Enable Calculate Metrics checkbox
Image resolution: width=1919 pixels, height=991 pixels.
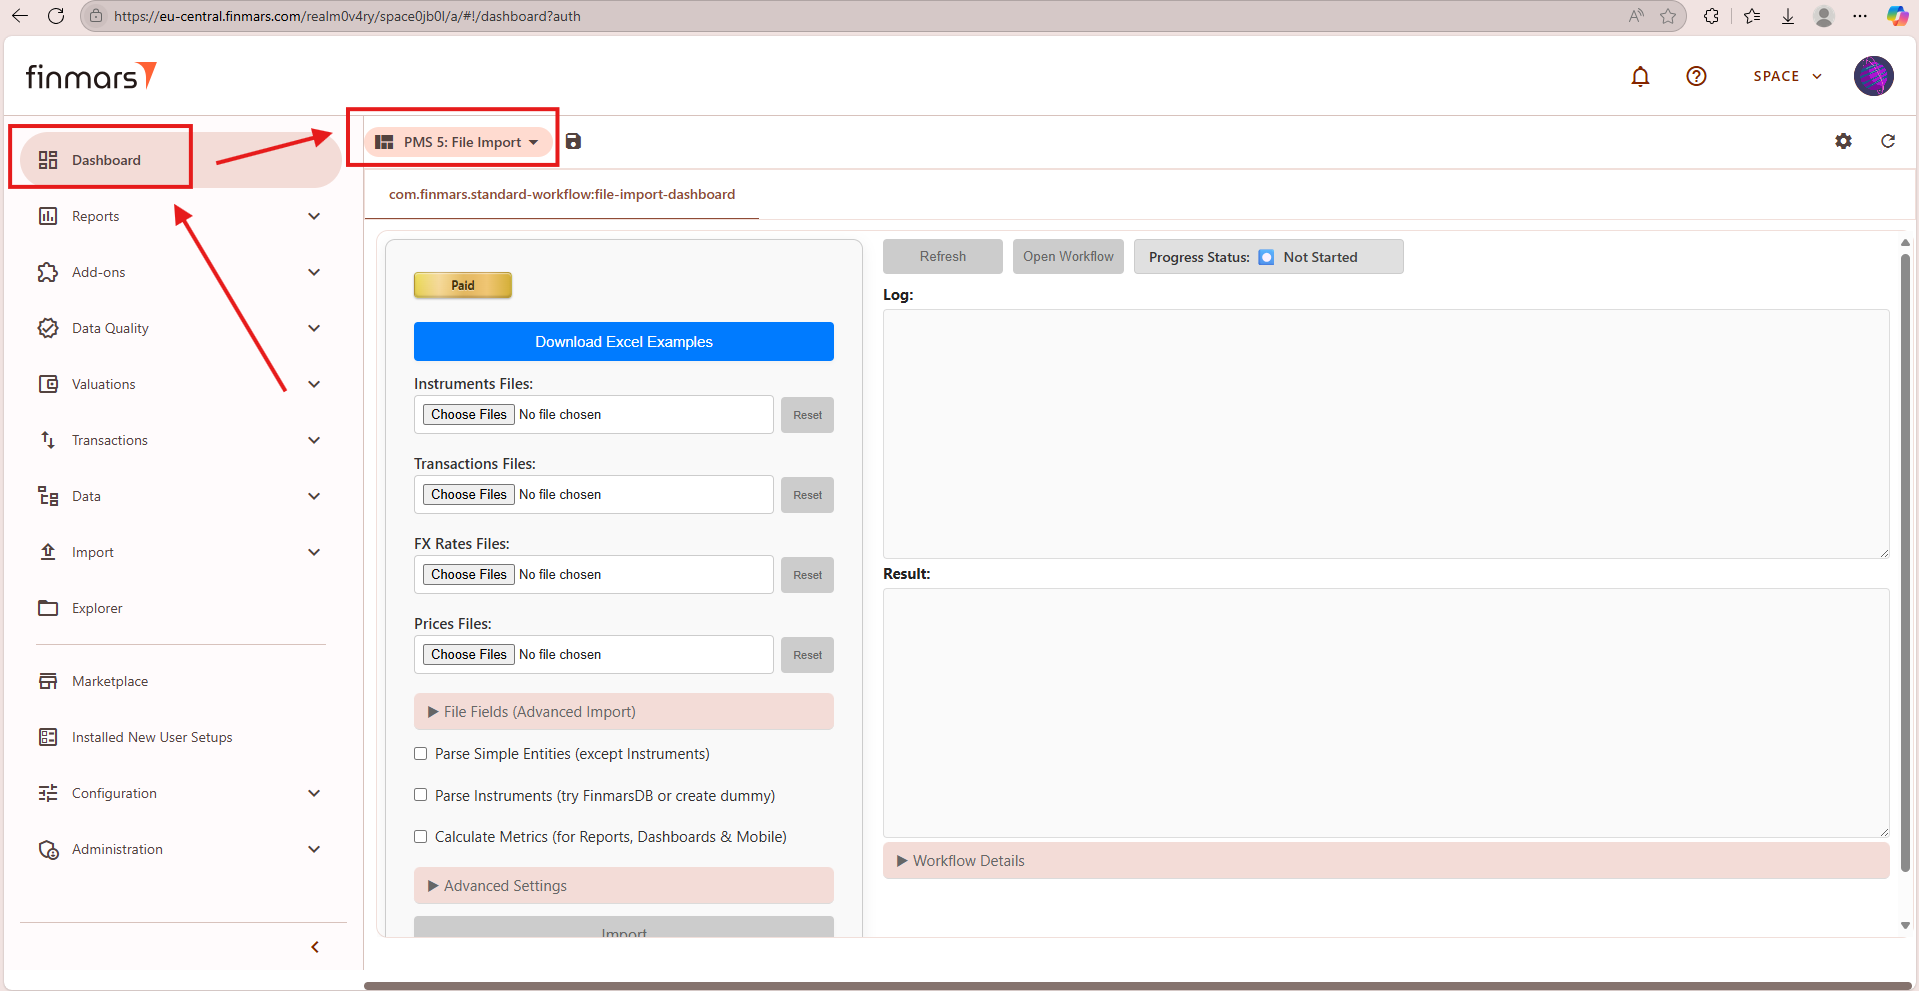(x=421, y=837)
